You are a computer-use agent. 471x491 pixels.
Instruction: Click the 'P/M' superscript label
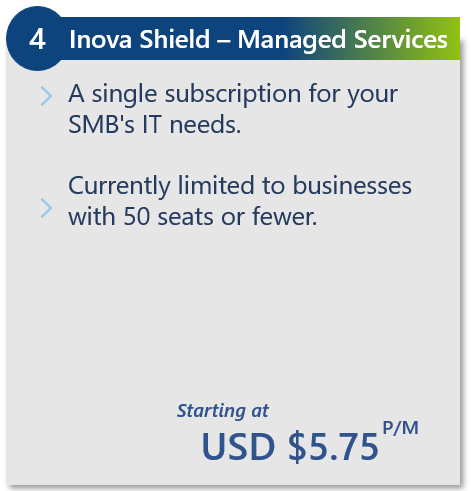[400, 428]
